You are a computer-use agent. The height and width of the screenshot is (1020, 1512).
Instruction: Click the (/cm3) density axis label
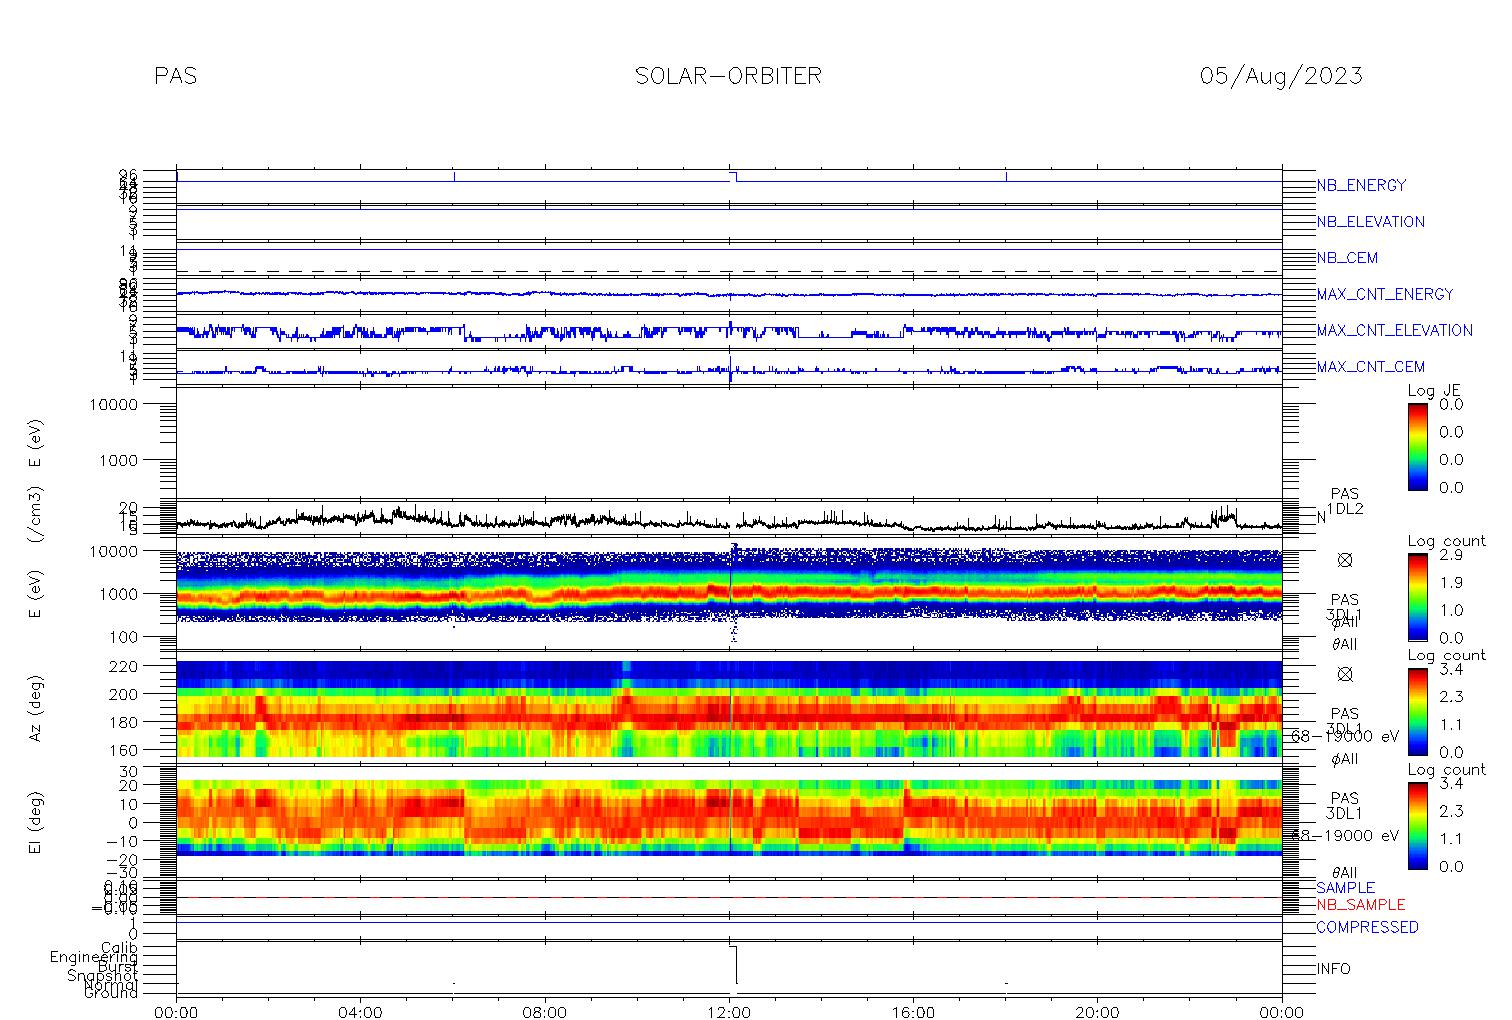pyautogui.click(x=36, y=516)
